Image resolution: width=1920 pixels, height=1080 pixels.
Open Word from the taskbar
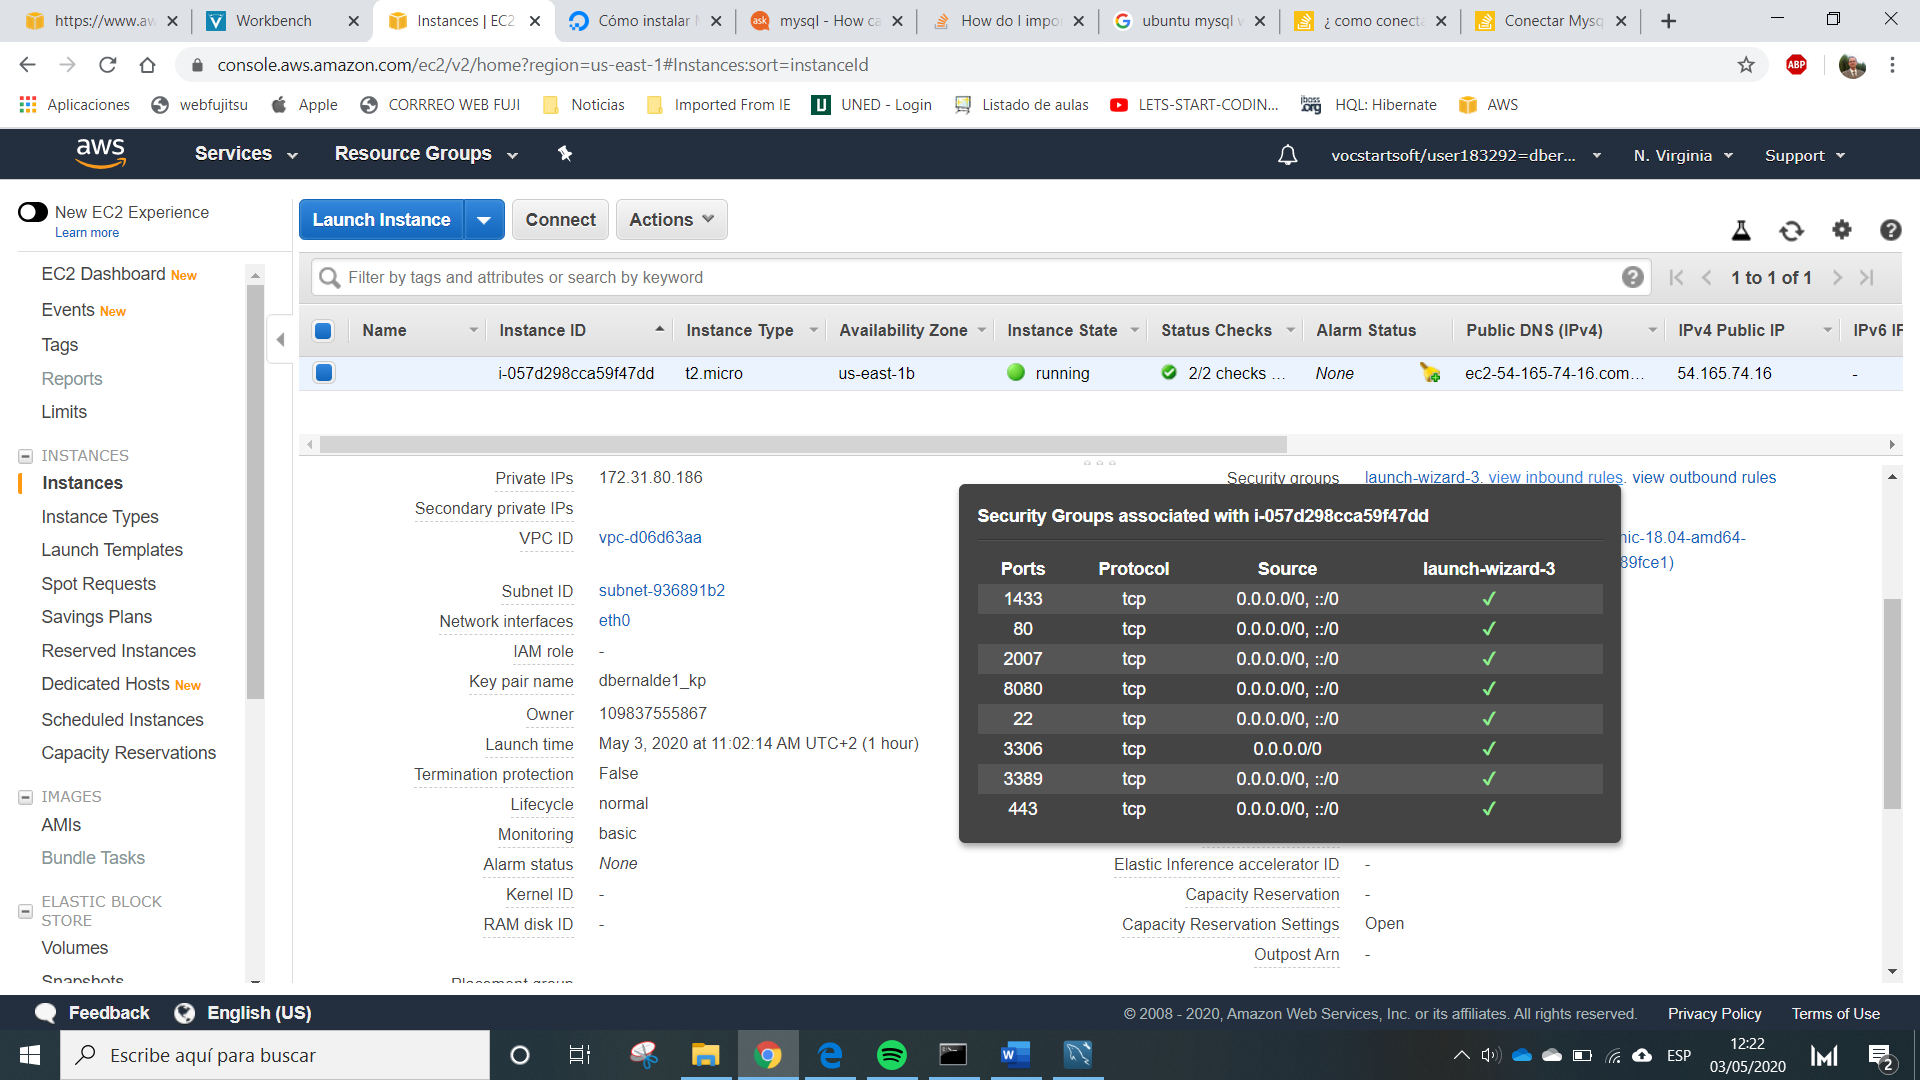[x=1015, y=1055]
